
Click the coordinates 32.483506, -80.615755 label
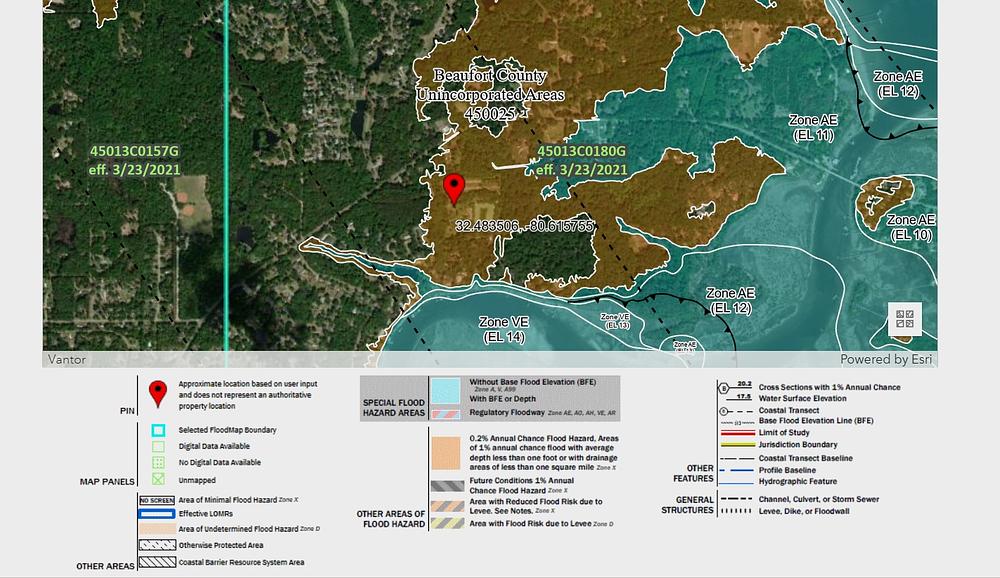tap(524, 226)
